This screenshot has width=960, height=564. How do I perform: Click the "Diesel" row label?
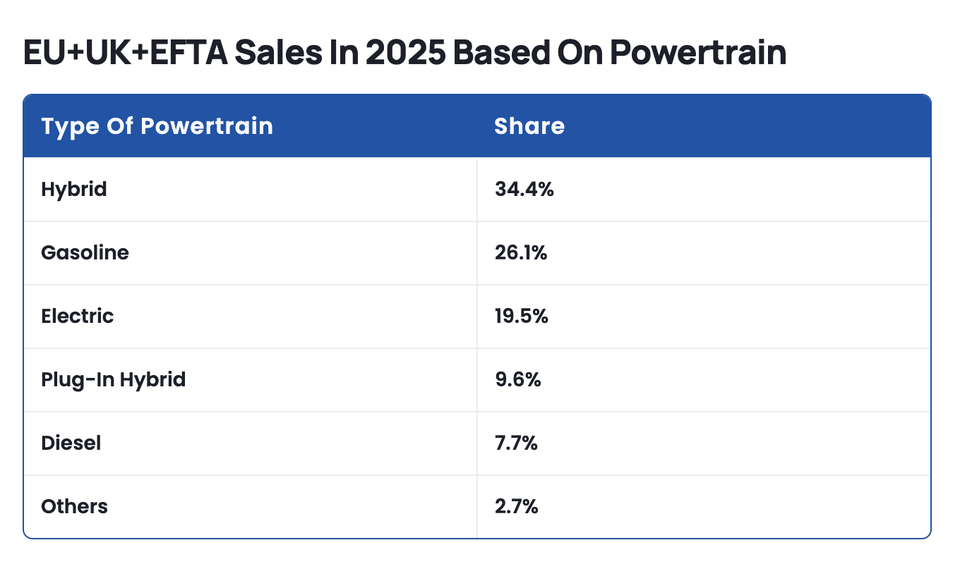(71, 443)
